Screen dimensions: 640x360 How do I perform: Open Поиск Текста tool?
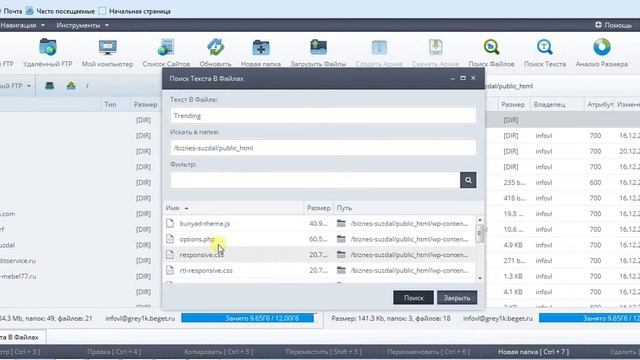pos(545,47)
